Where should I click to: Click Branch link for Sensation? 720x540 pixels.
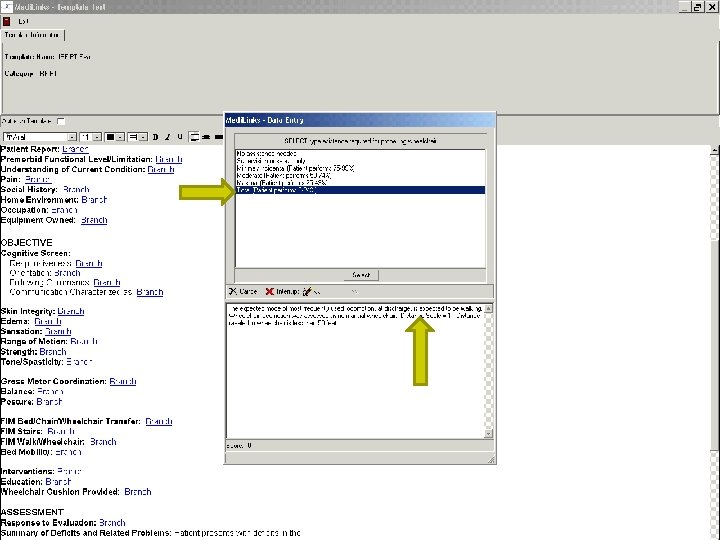58,332
